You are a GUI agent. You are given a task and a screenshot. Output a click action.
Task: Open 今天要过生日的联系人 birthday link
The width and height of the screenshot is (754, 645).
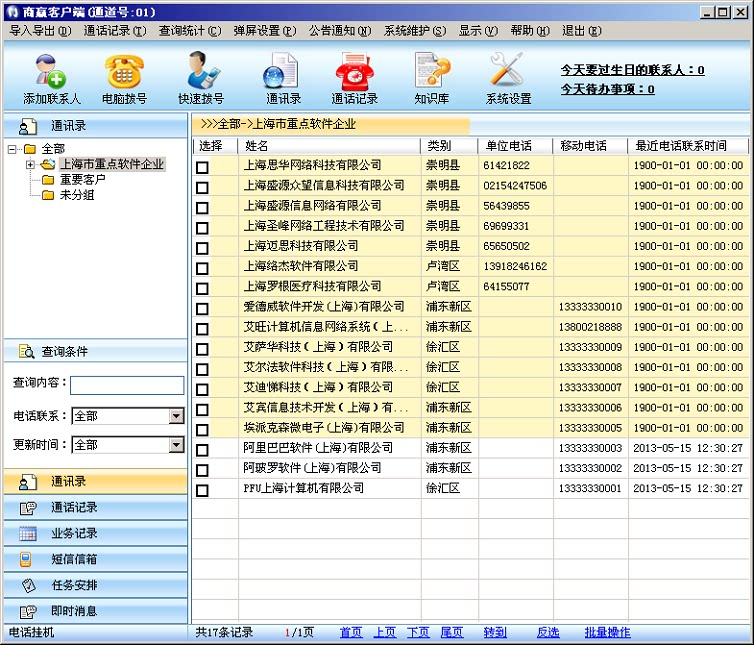click(x=632, y=70)
